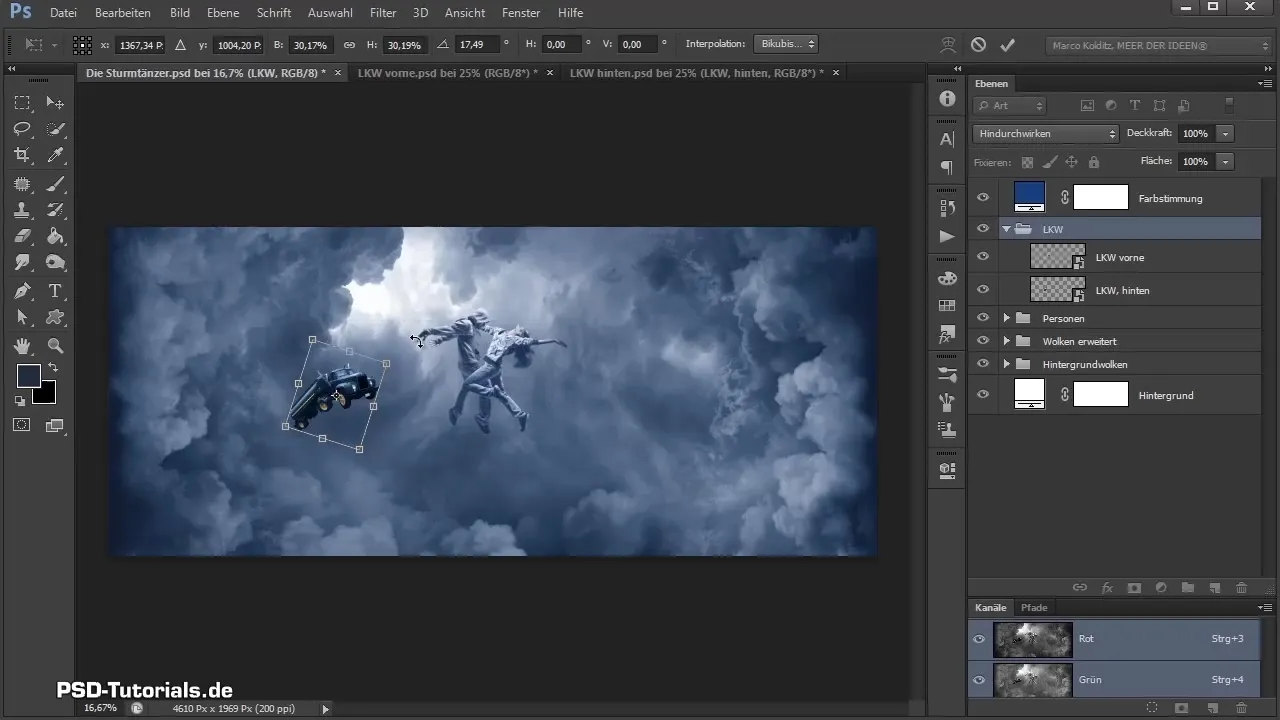This screenshot has height=720, width=1280.
Task: Open the Filter menu
Action: (x=383, y=13)
